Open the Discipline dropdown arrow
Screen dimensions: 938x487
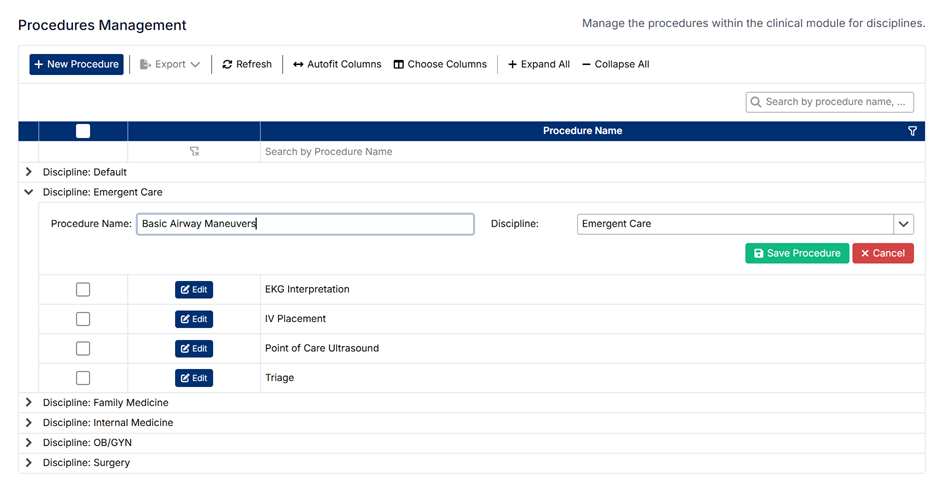(x=903, y=225)
